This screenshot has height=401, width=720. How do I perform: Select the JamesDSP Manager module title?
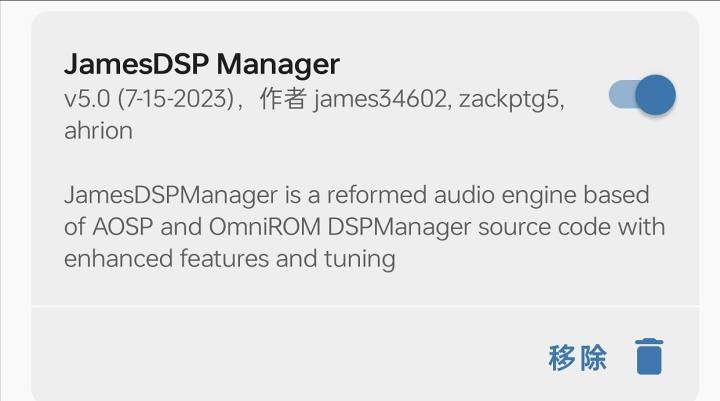201,64
